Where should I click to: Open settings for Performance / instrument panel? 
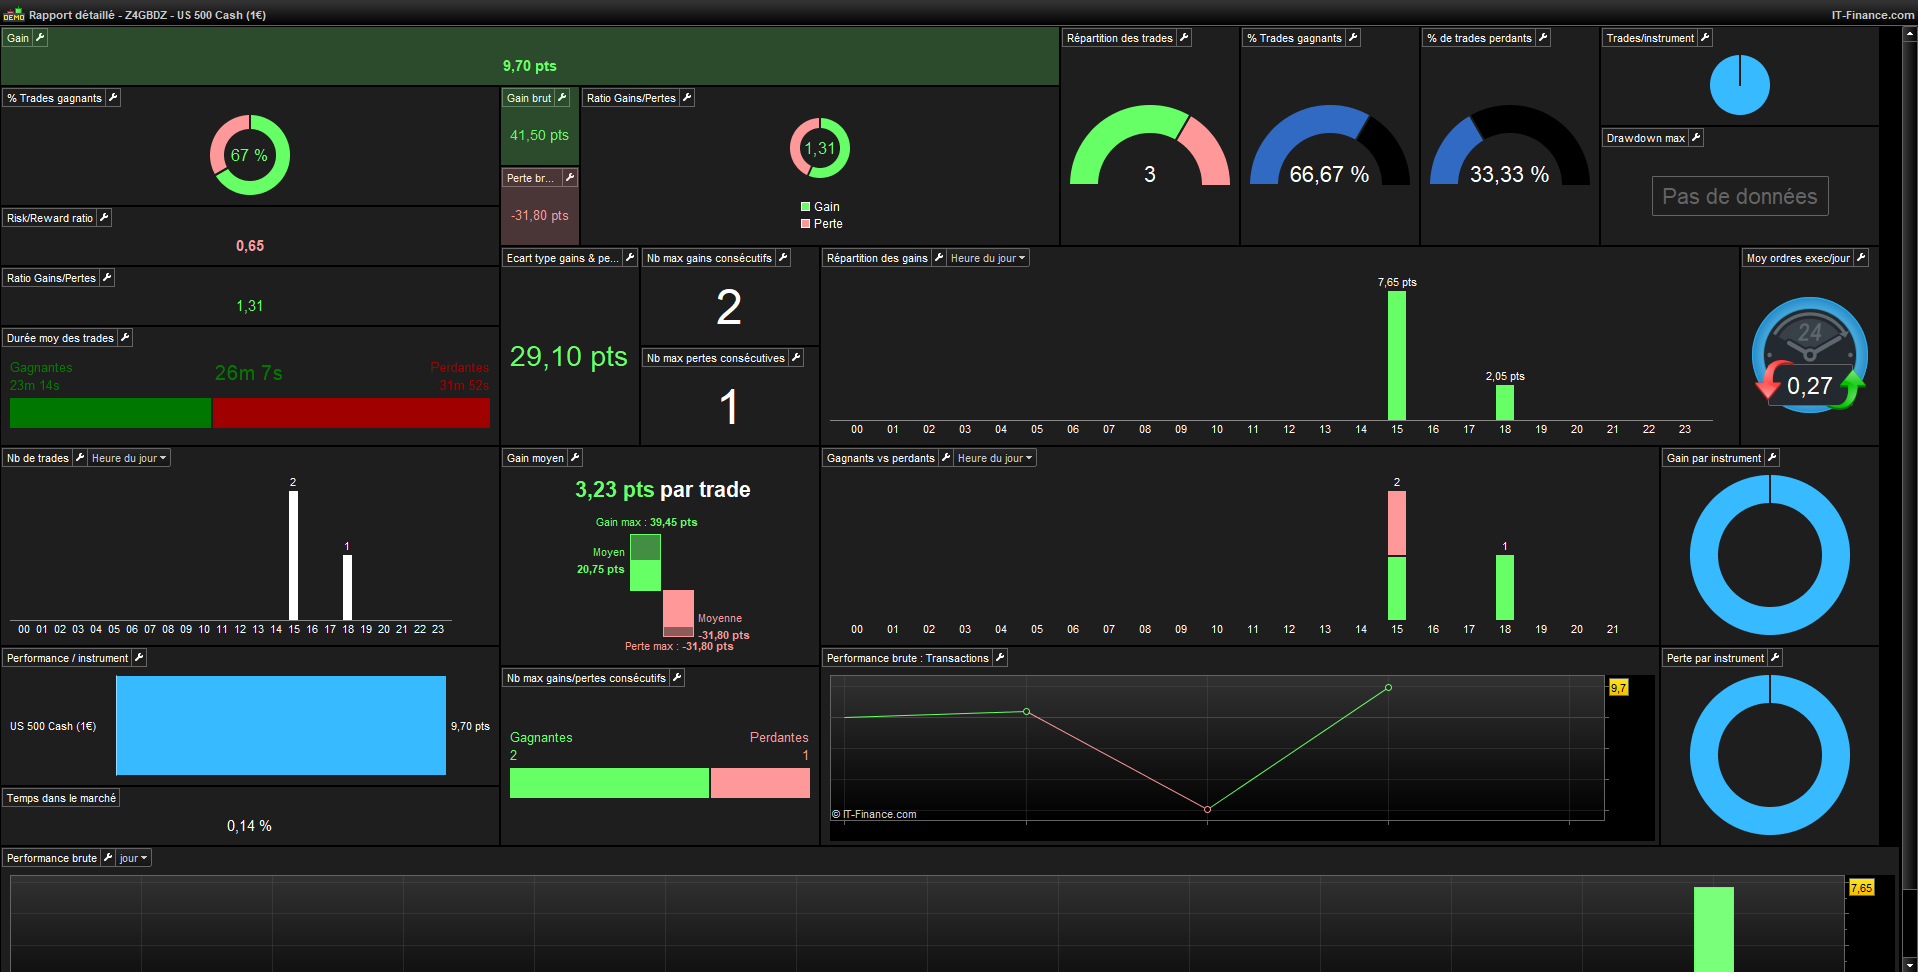coord(139,658)
